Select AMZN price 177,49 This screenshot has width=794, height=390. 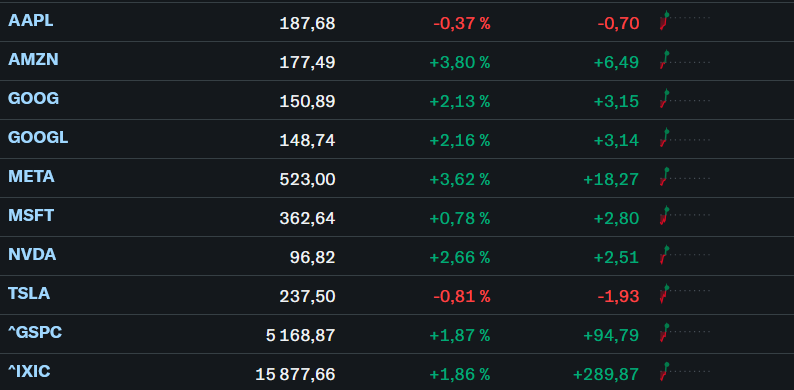307,62
